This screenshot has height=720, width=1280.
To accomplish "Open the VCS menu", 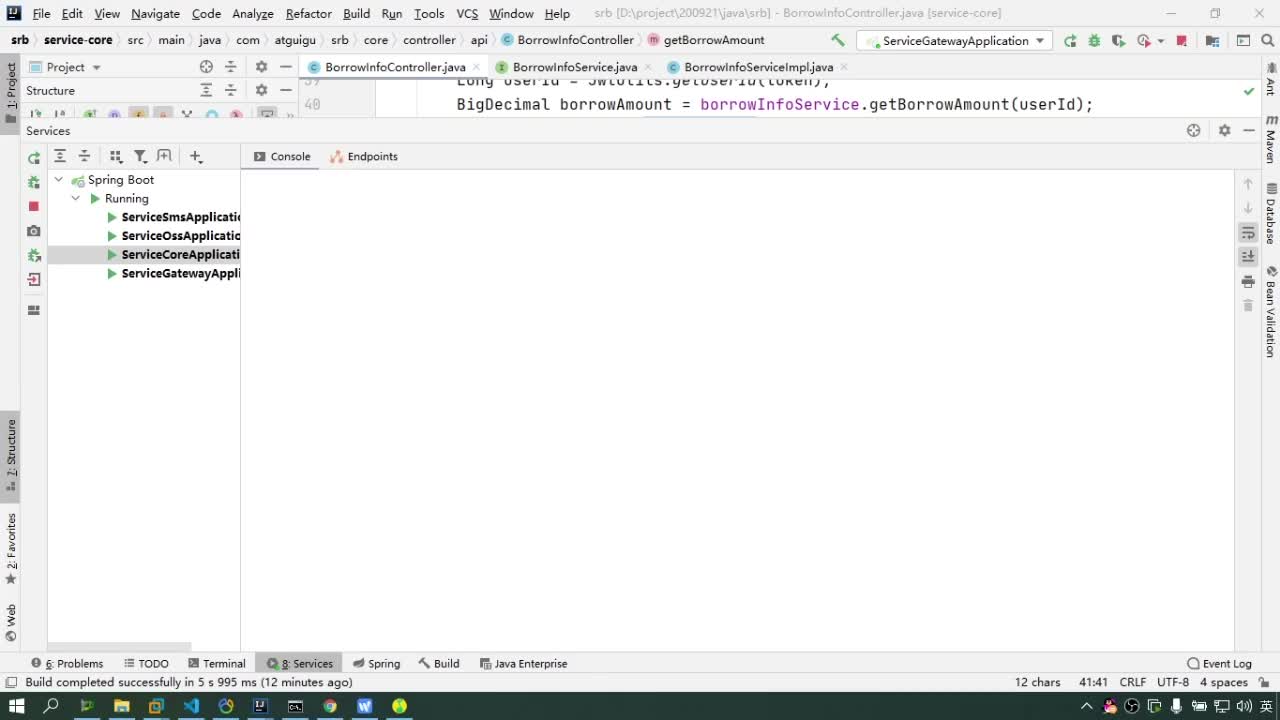I will click(467, 14).
